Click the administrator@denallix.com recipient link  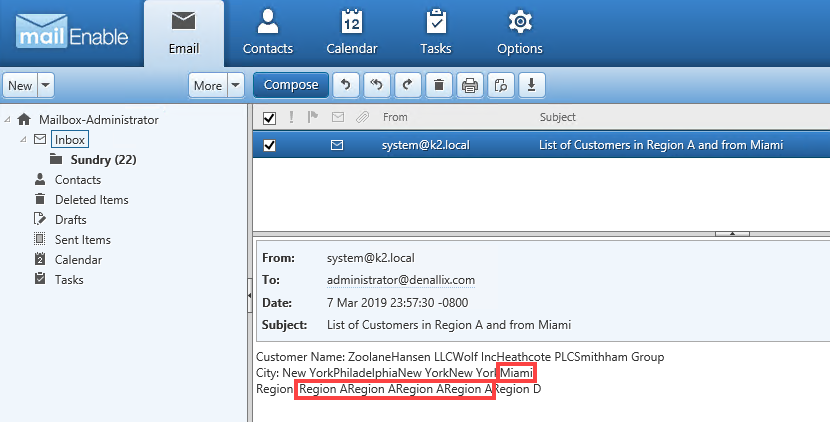click(401, 280)
